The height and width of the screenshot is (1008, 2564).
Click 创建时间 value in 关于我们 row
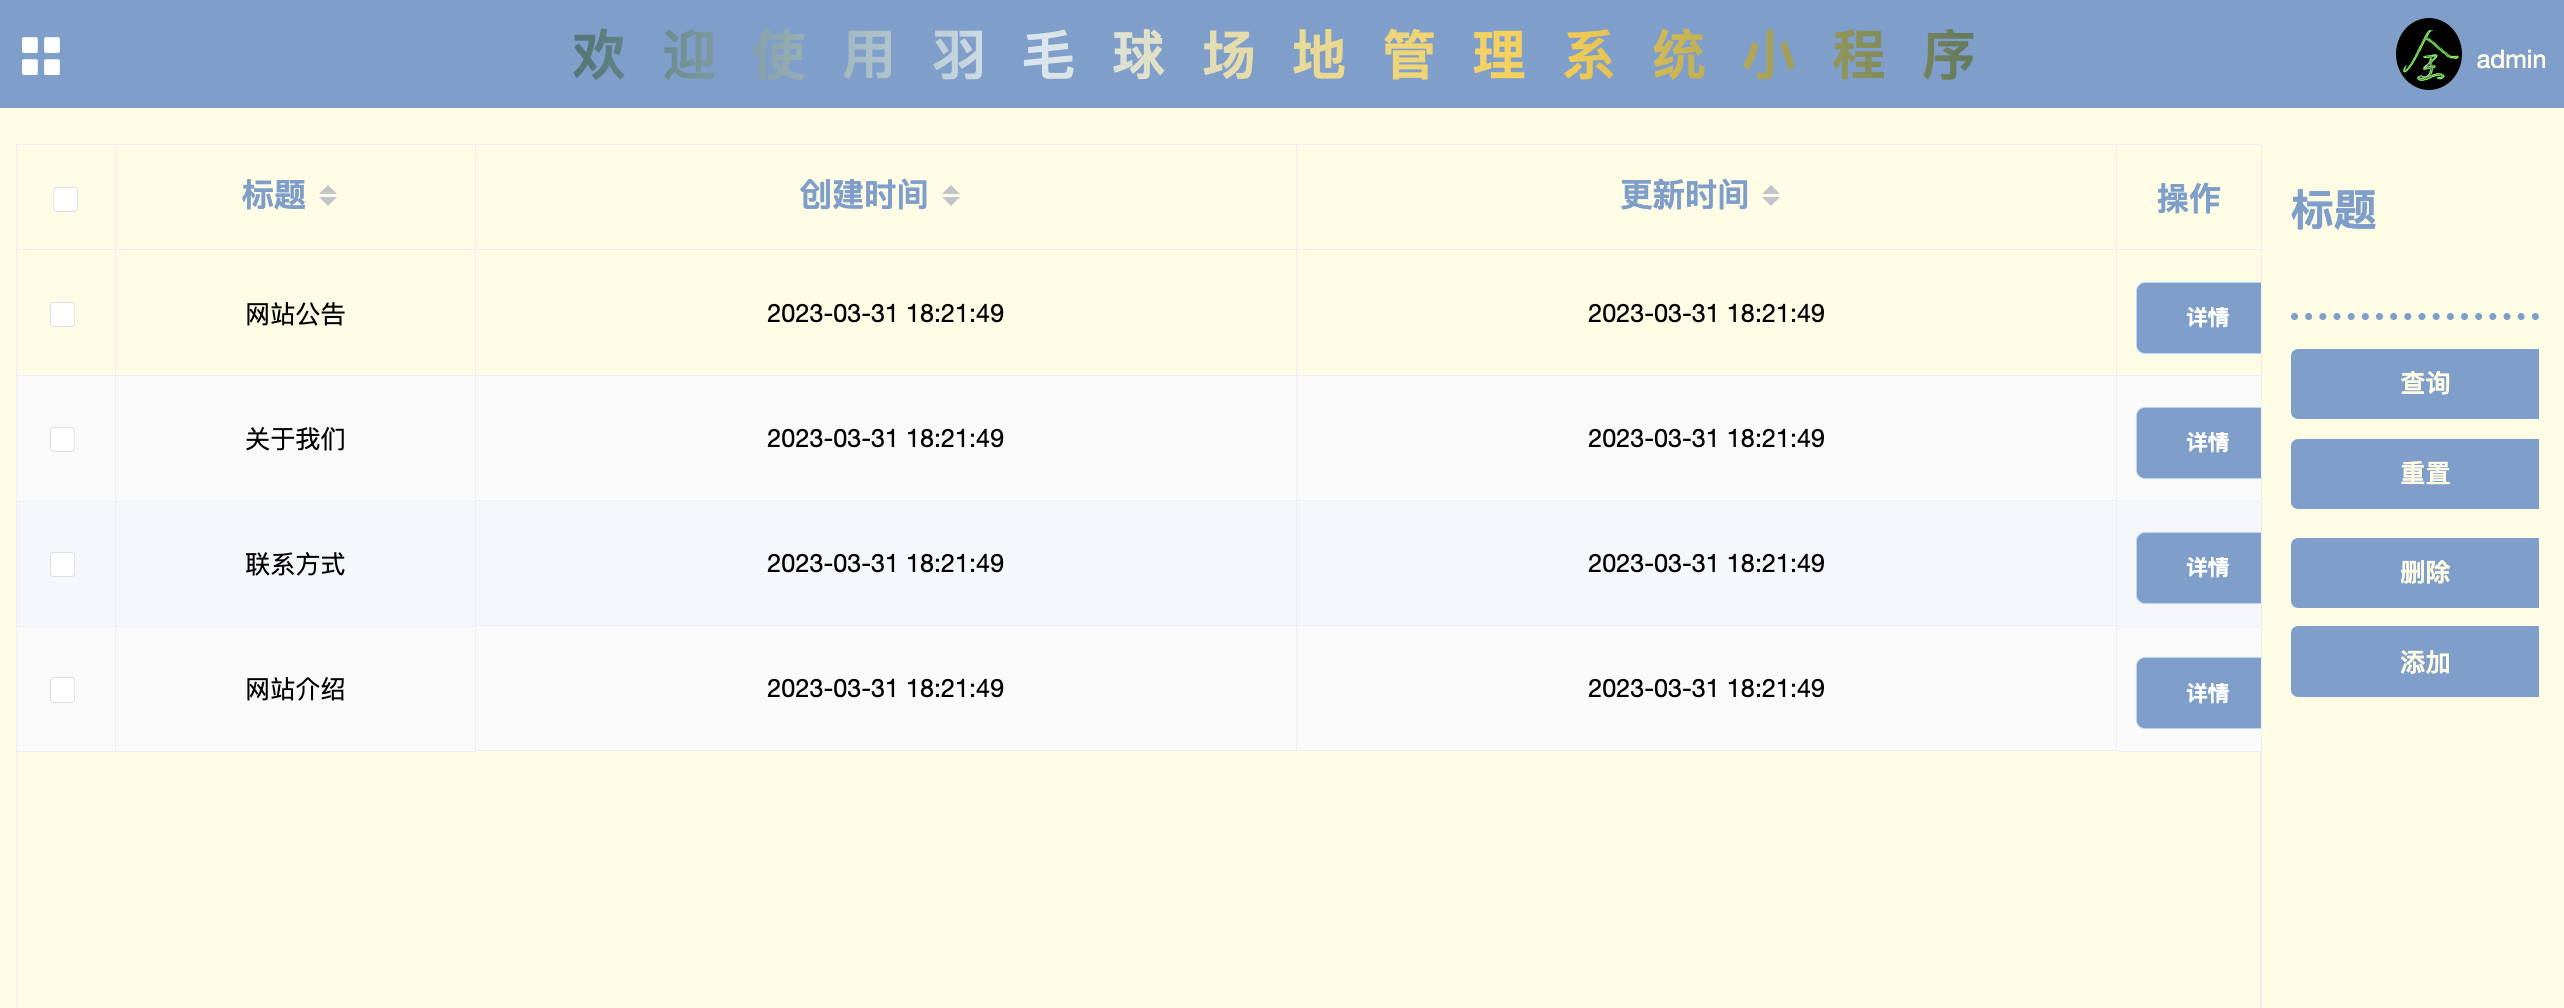[x=885, y=438]
